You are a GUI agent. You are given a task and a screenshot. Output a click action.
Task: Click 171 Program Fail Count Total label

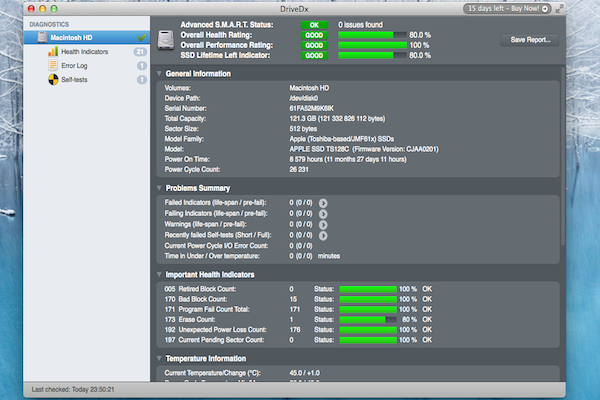pyautogui.click(x=207, y=309)
